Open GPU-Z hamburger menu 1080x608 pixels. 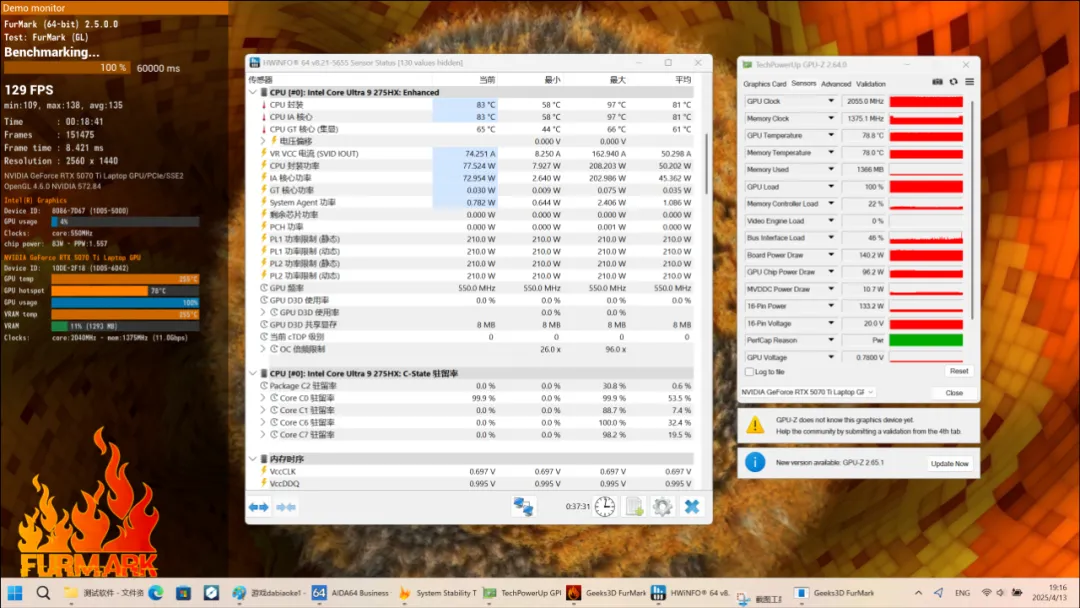970,82
